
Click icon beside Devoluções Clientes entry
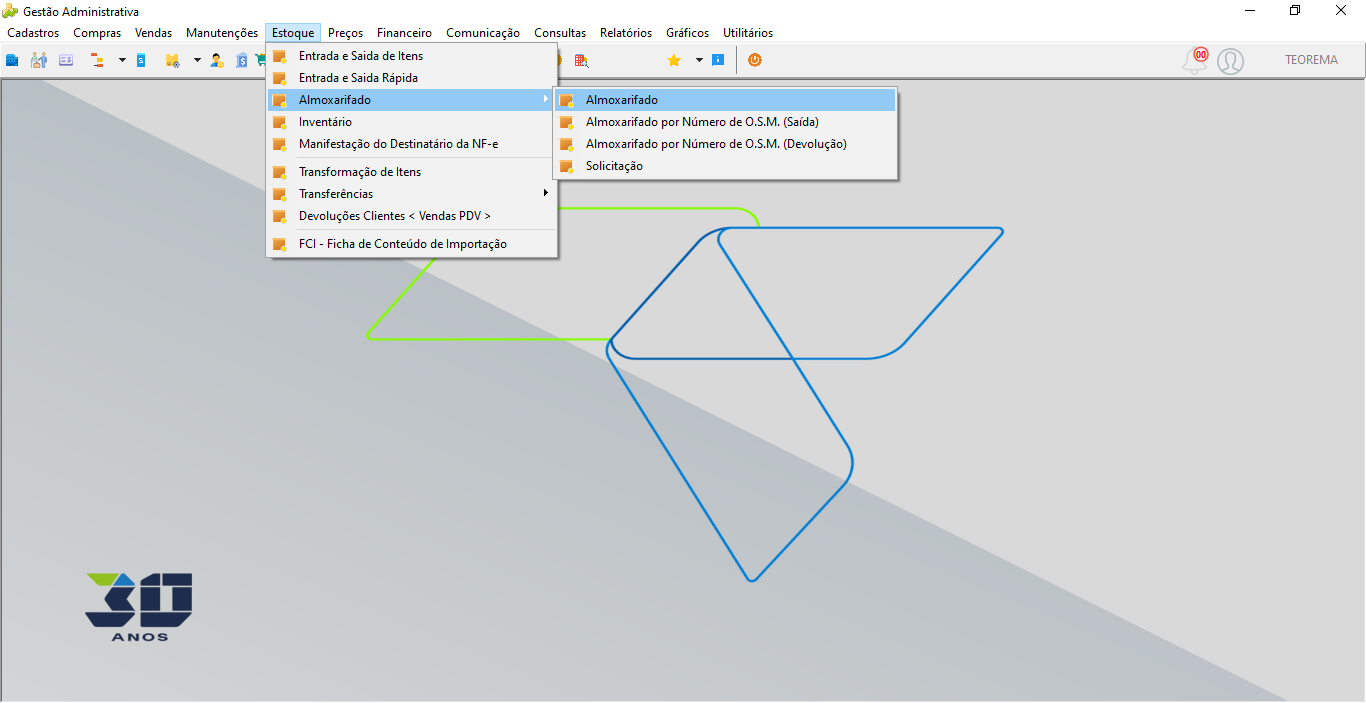click(280, 216)
